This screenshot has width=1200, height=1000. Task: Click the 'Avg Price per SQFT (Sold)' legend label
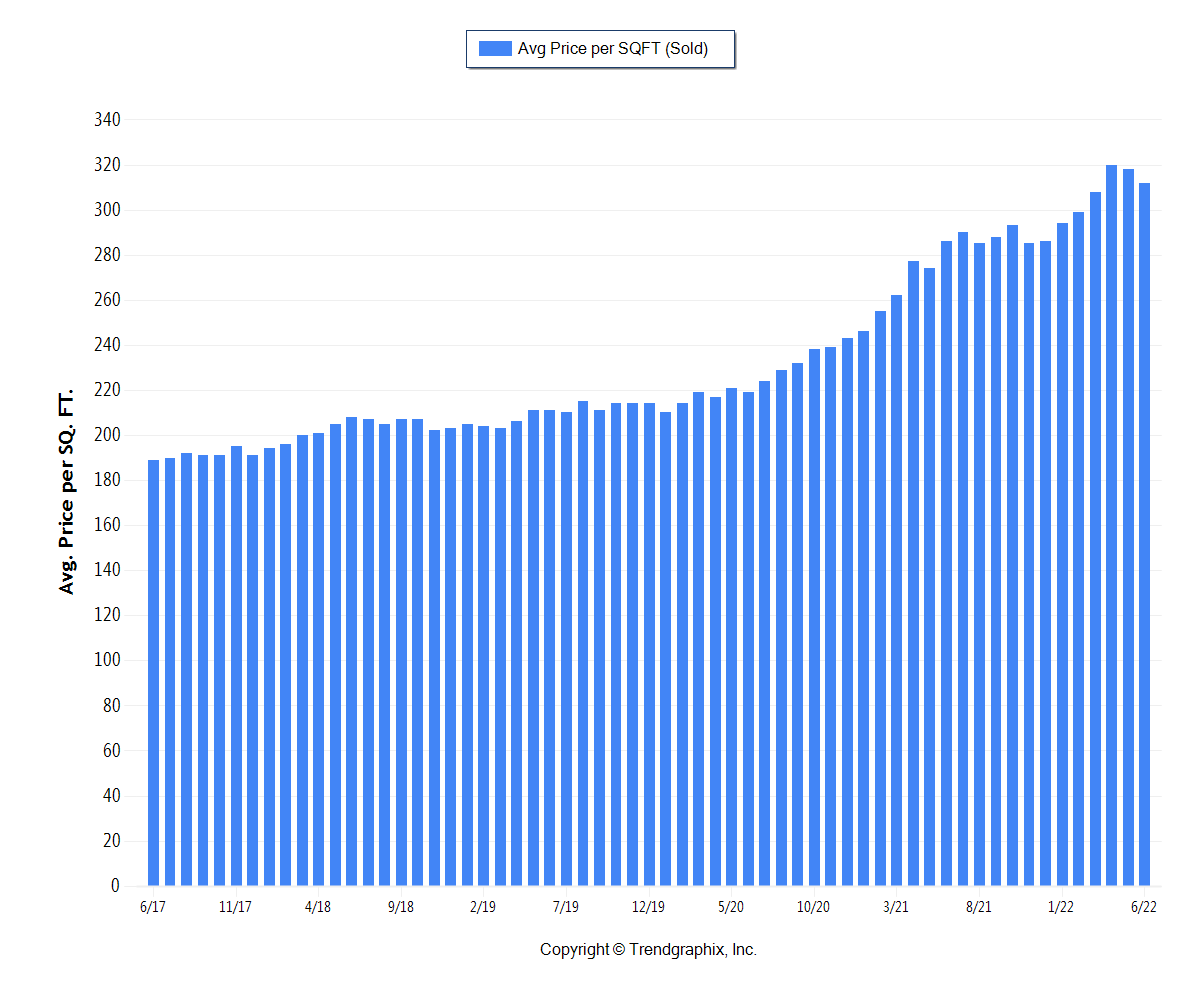(x=612, y=49)
